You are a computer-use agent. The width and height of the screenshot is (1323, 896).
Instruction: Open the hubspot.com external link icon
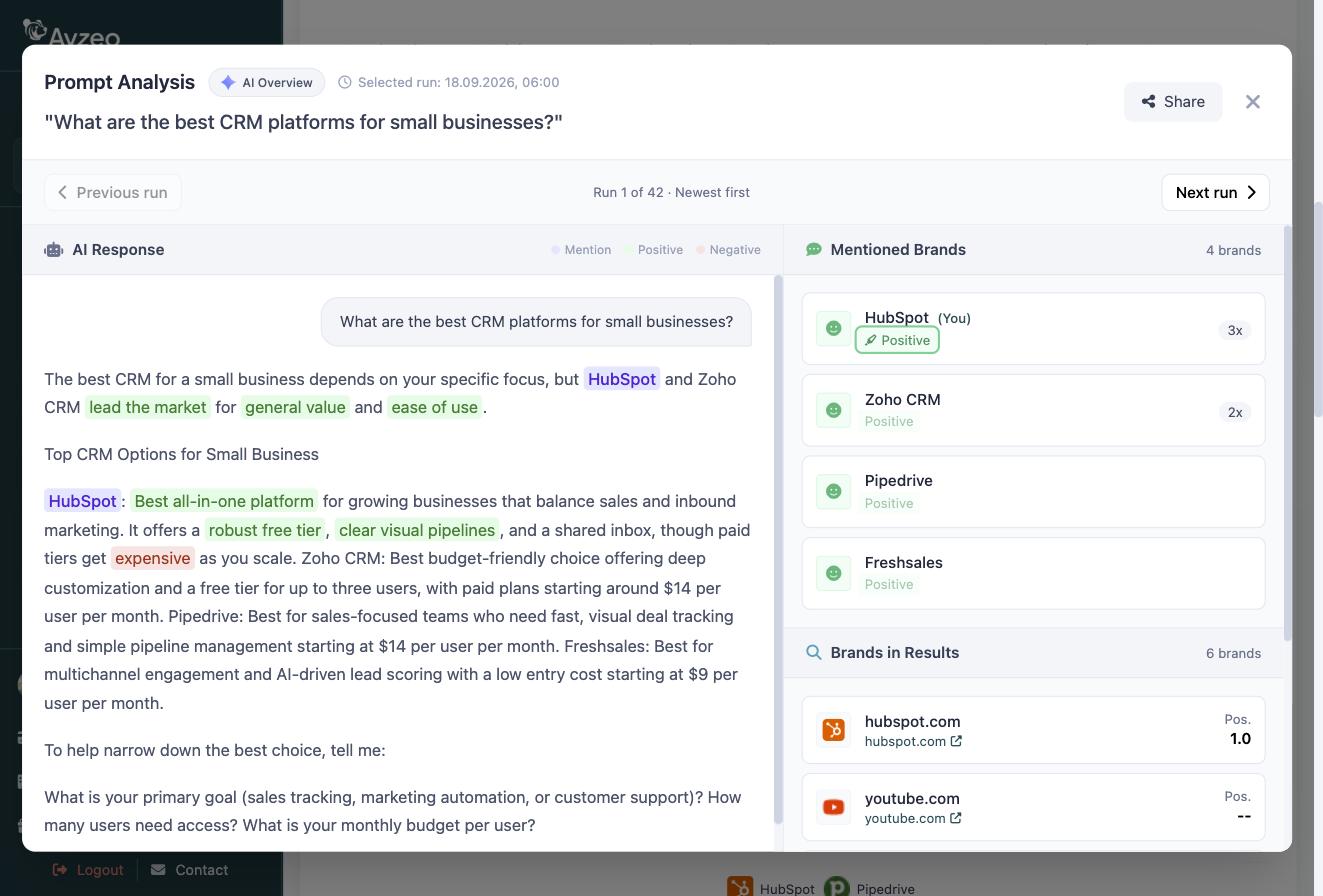pos(956,741)
